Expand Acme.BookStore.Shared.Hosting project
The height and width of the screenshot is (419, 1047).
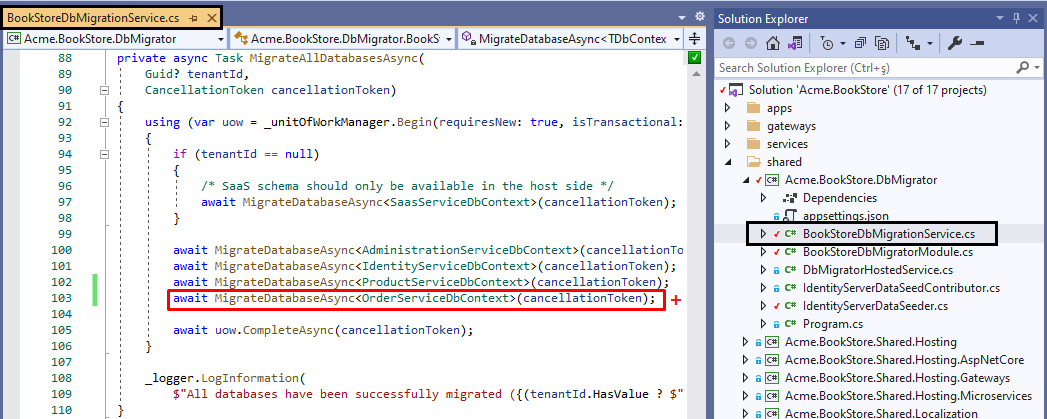click(746, 342)
